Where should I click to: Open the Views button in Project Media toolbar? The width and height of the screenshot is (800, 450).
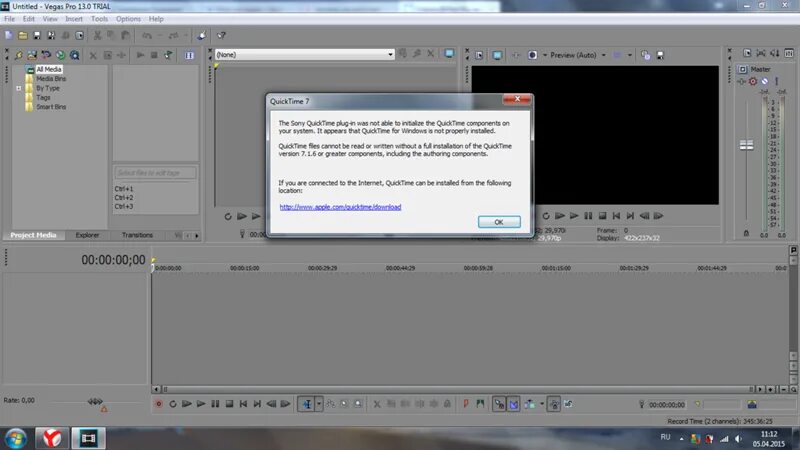click(189, 55)
